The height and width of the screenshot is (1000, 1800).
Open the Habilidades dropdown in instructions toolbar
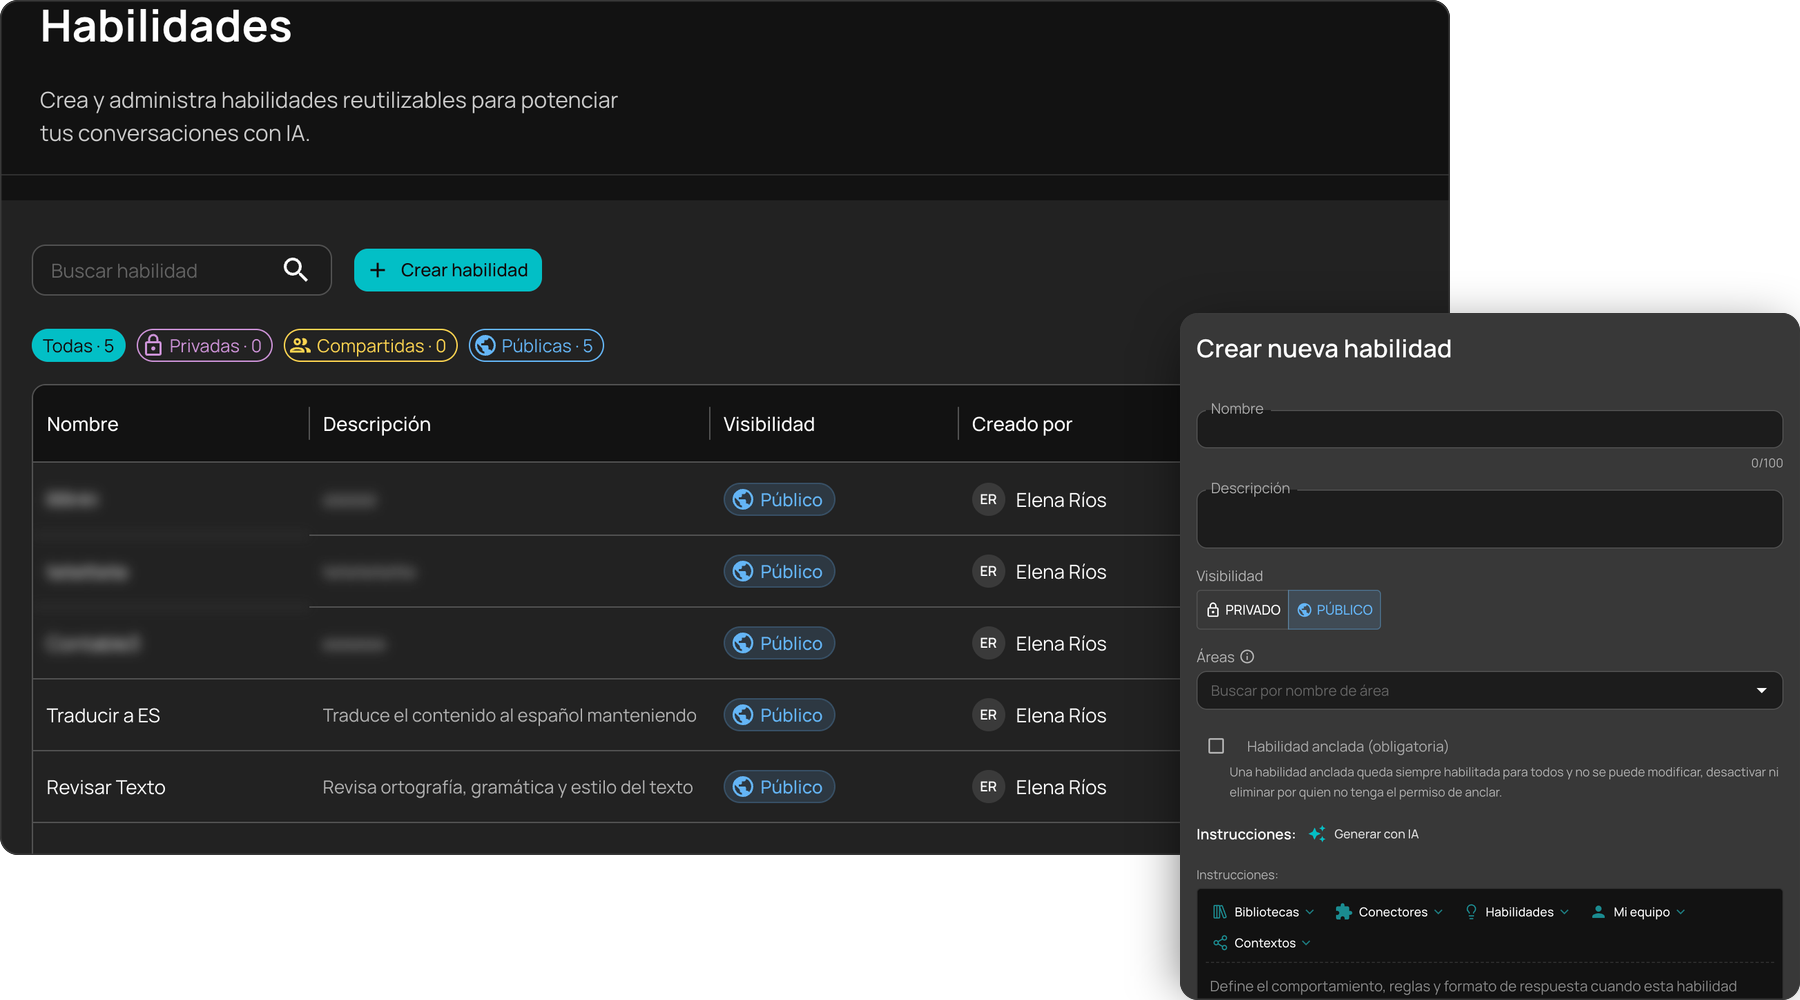click(x=1517, y=912)
